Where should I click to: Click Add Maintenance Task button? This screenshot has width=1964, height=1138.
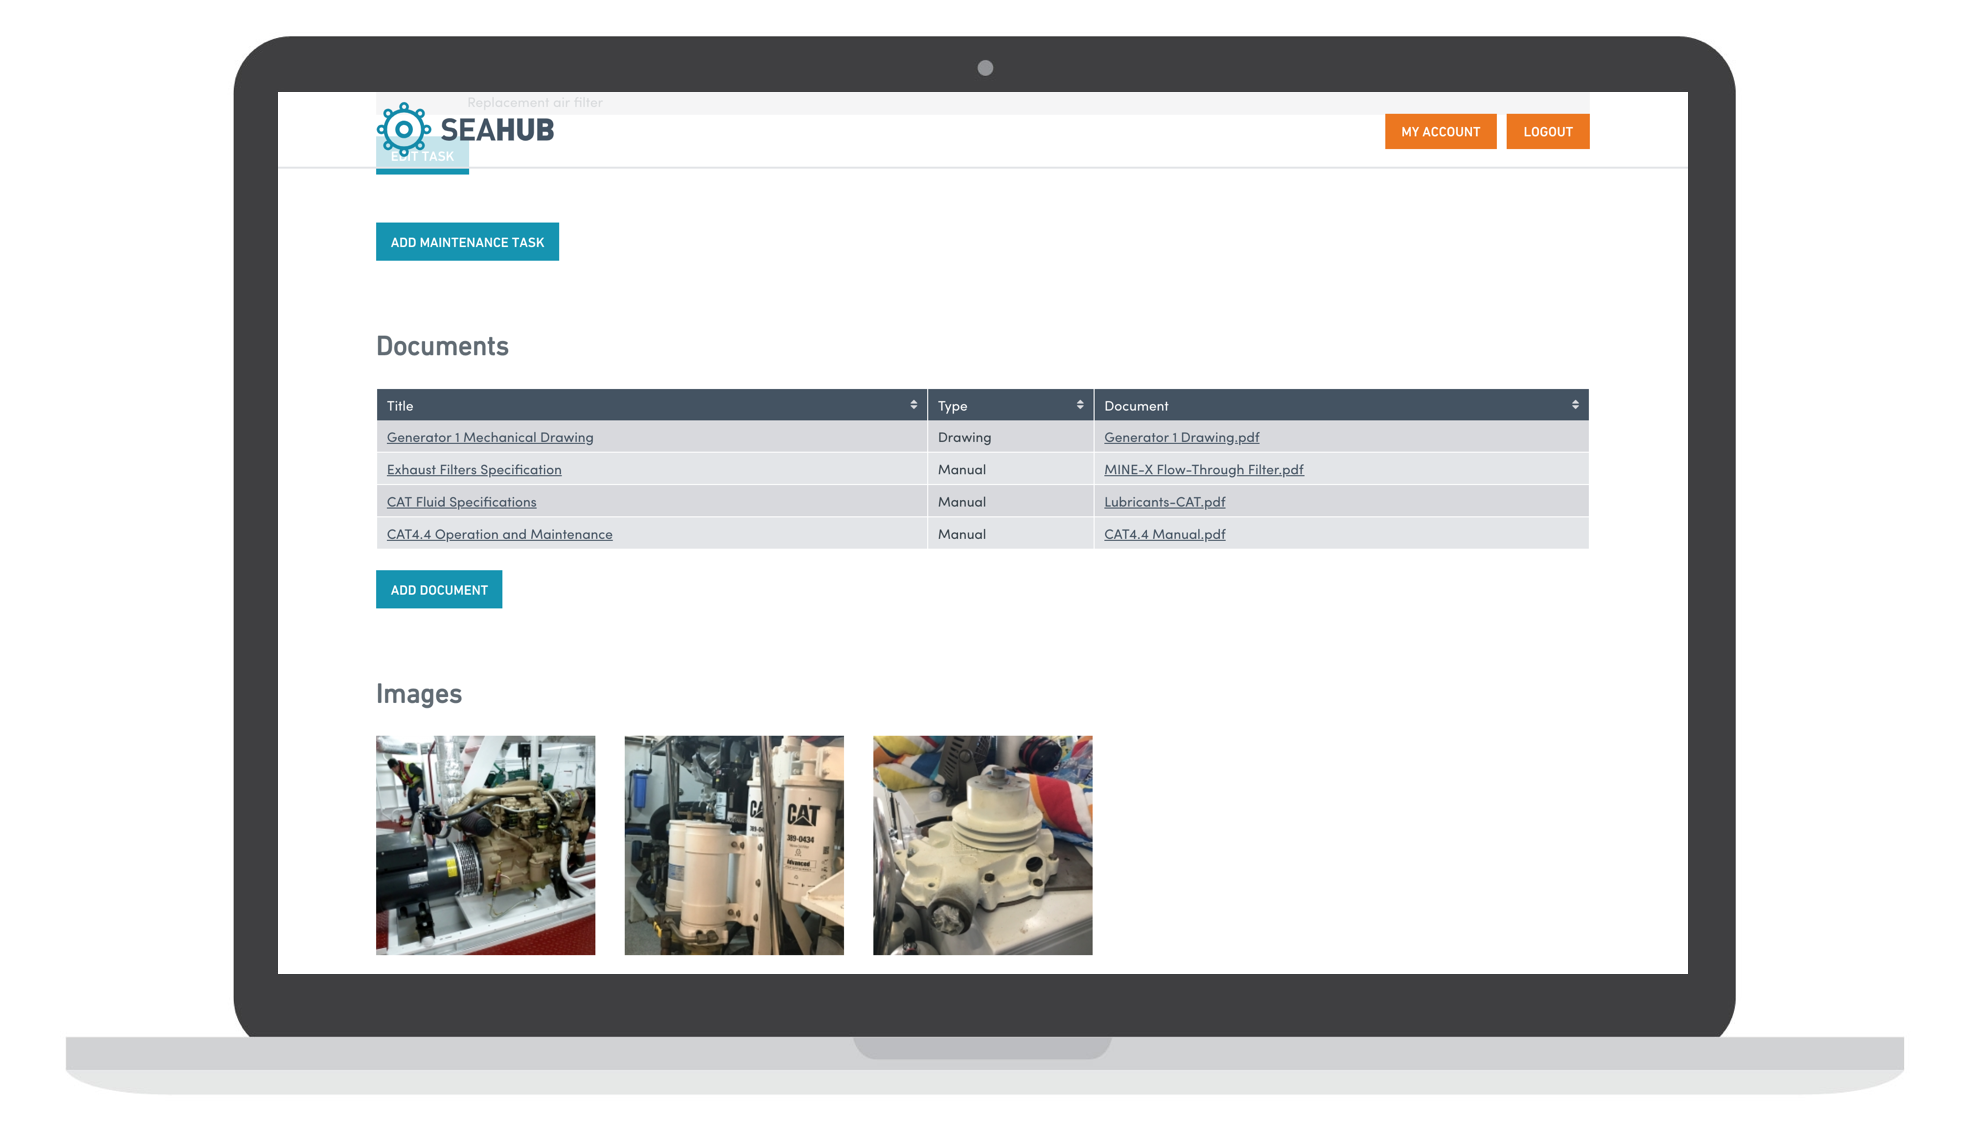[x=467, y=242]
